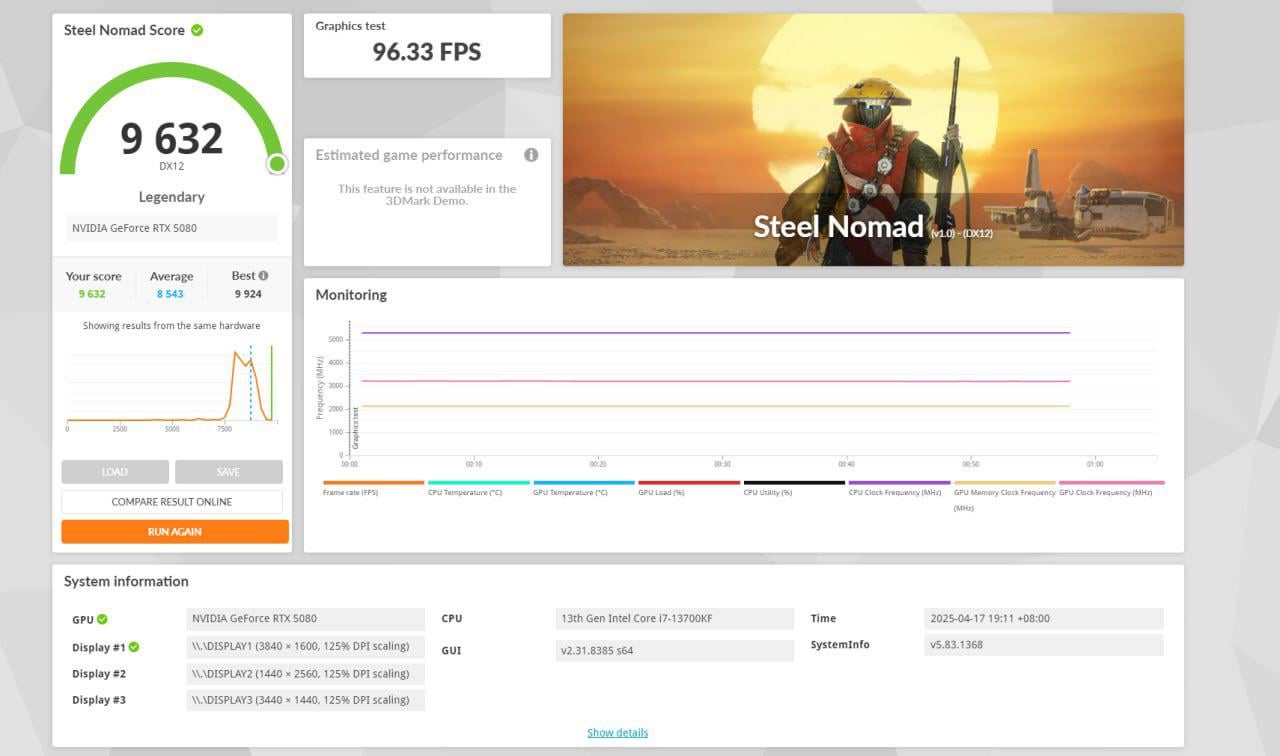This screenshot has height=756, width=1280.
Task: Click the System information heading
Action: (x=126, y=581)
